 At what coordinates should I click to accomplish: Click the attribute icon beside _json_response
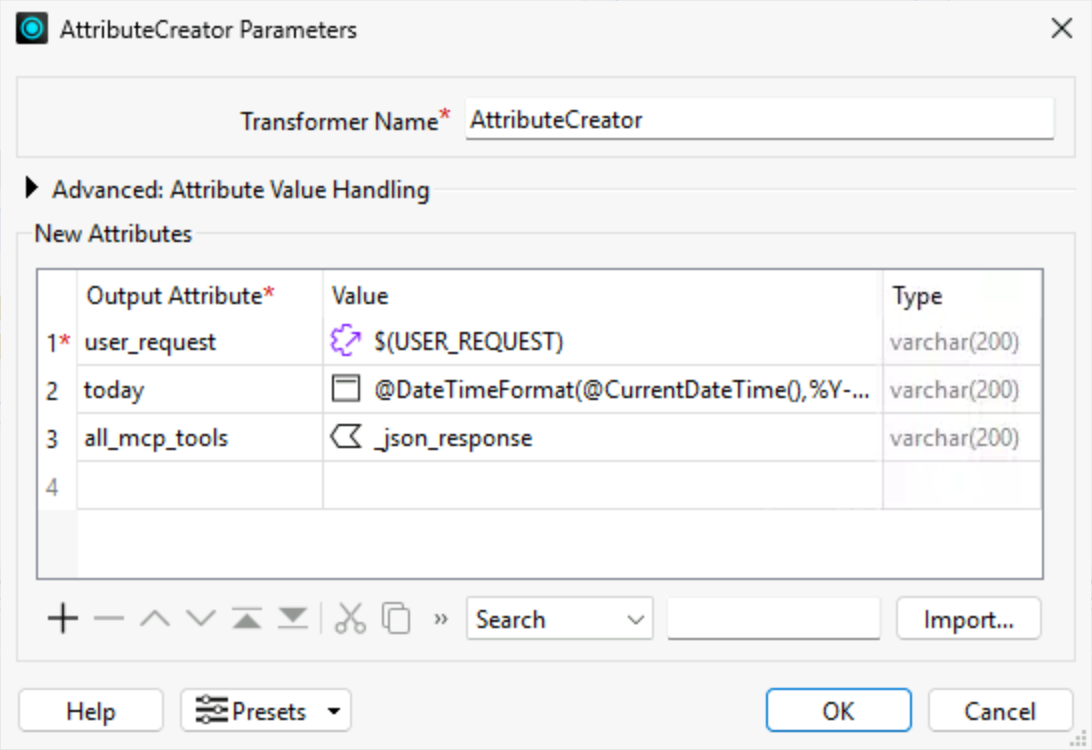[x=345, y=437]
